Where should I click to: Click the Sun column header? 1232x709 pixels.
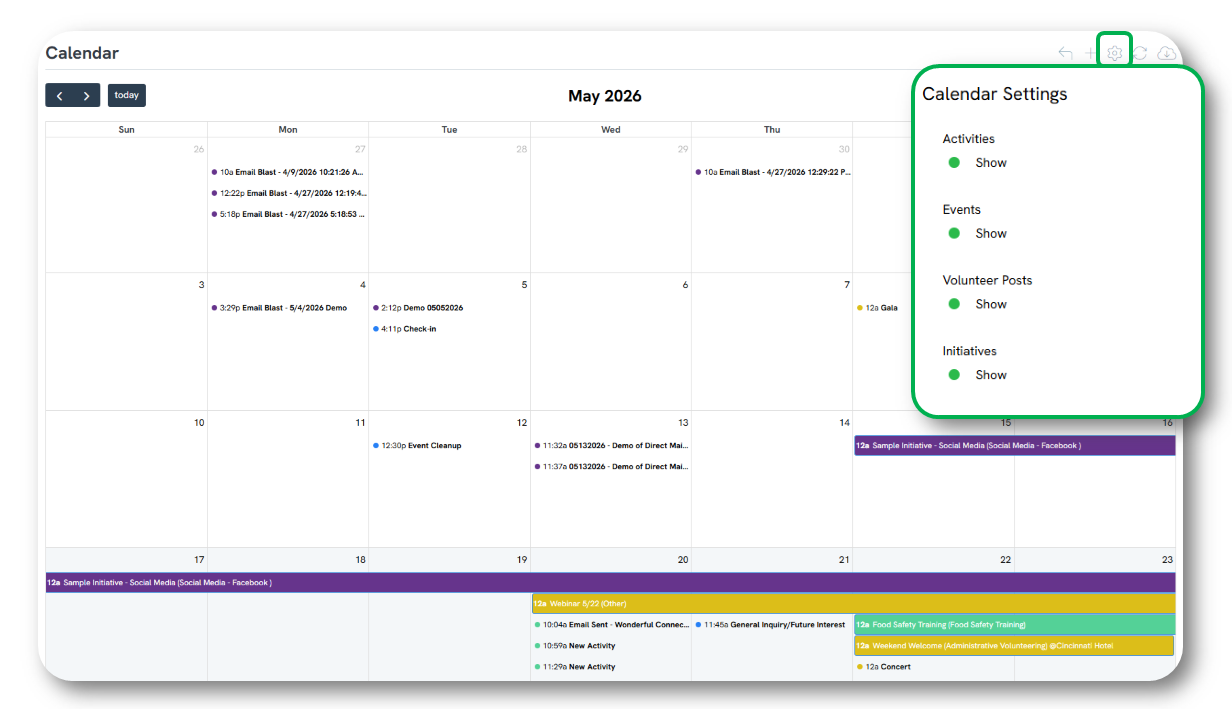point(127,130)
